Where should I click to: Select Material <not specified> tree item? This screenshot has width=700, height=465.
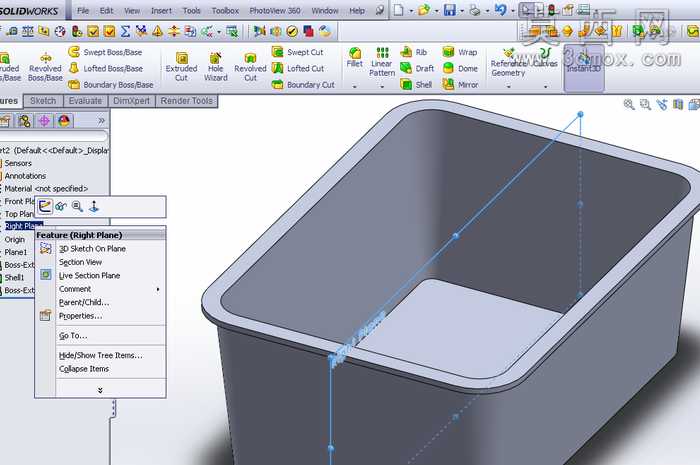(46, 188)
